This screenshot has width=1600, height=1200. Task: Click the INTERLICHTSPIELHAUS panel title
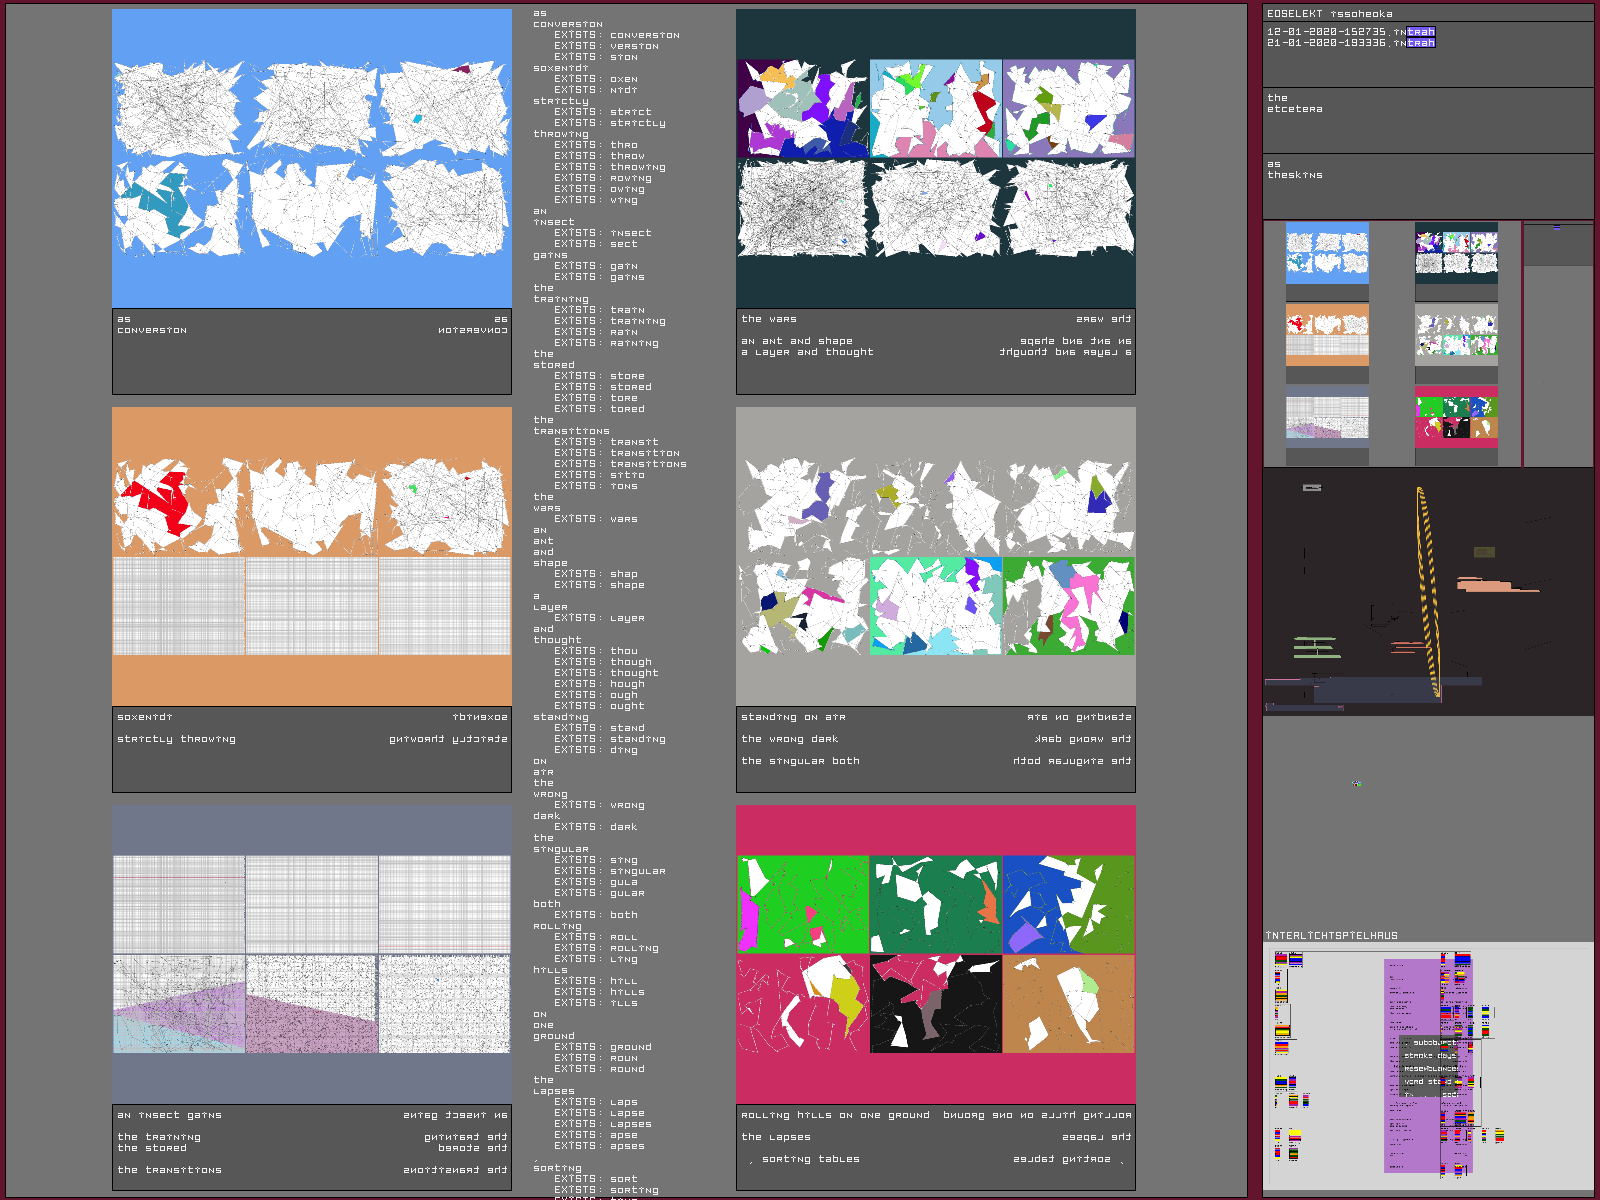(x=1331, y=936)
